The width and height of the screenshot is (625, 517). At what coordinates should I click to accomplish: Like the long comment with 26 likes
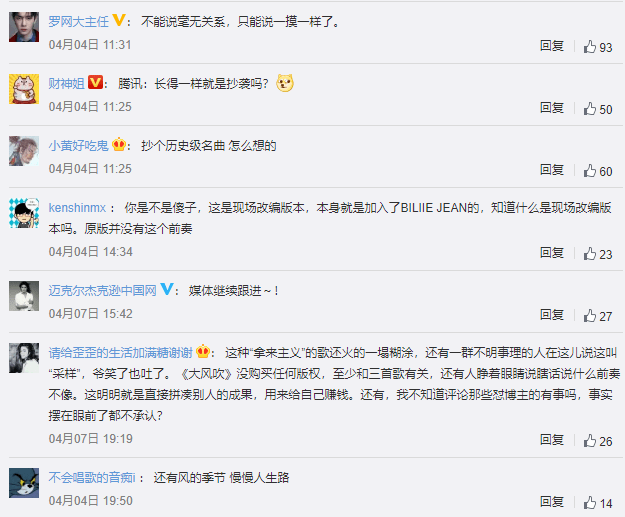(x=597, y=441)
